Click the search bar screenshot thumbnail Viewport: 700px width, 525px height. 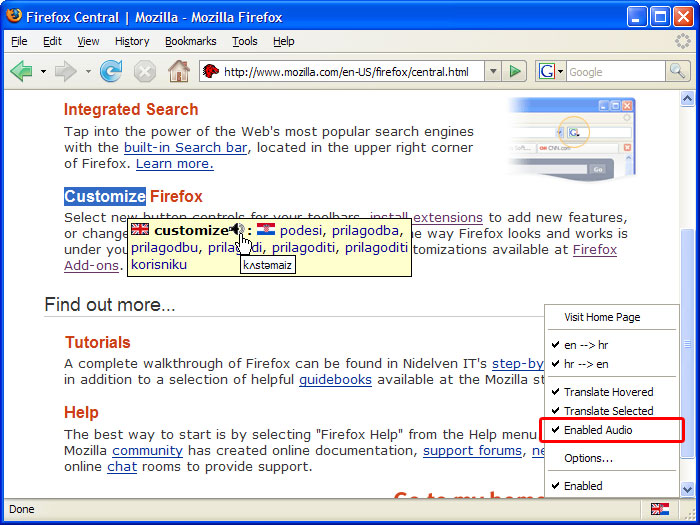click(x=571, y=139)
